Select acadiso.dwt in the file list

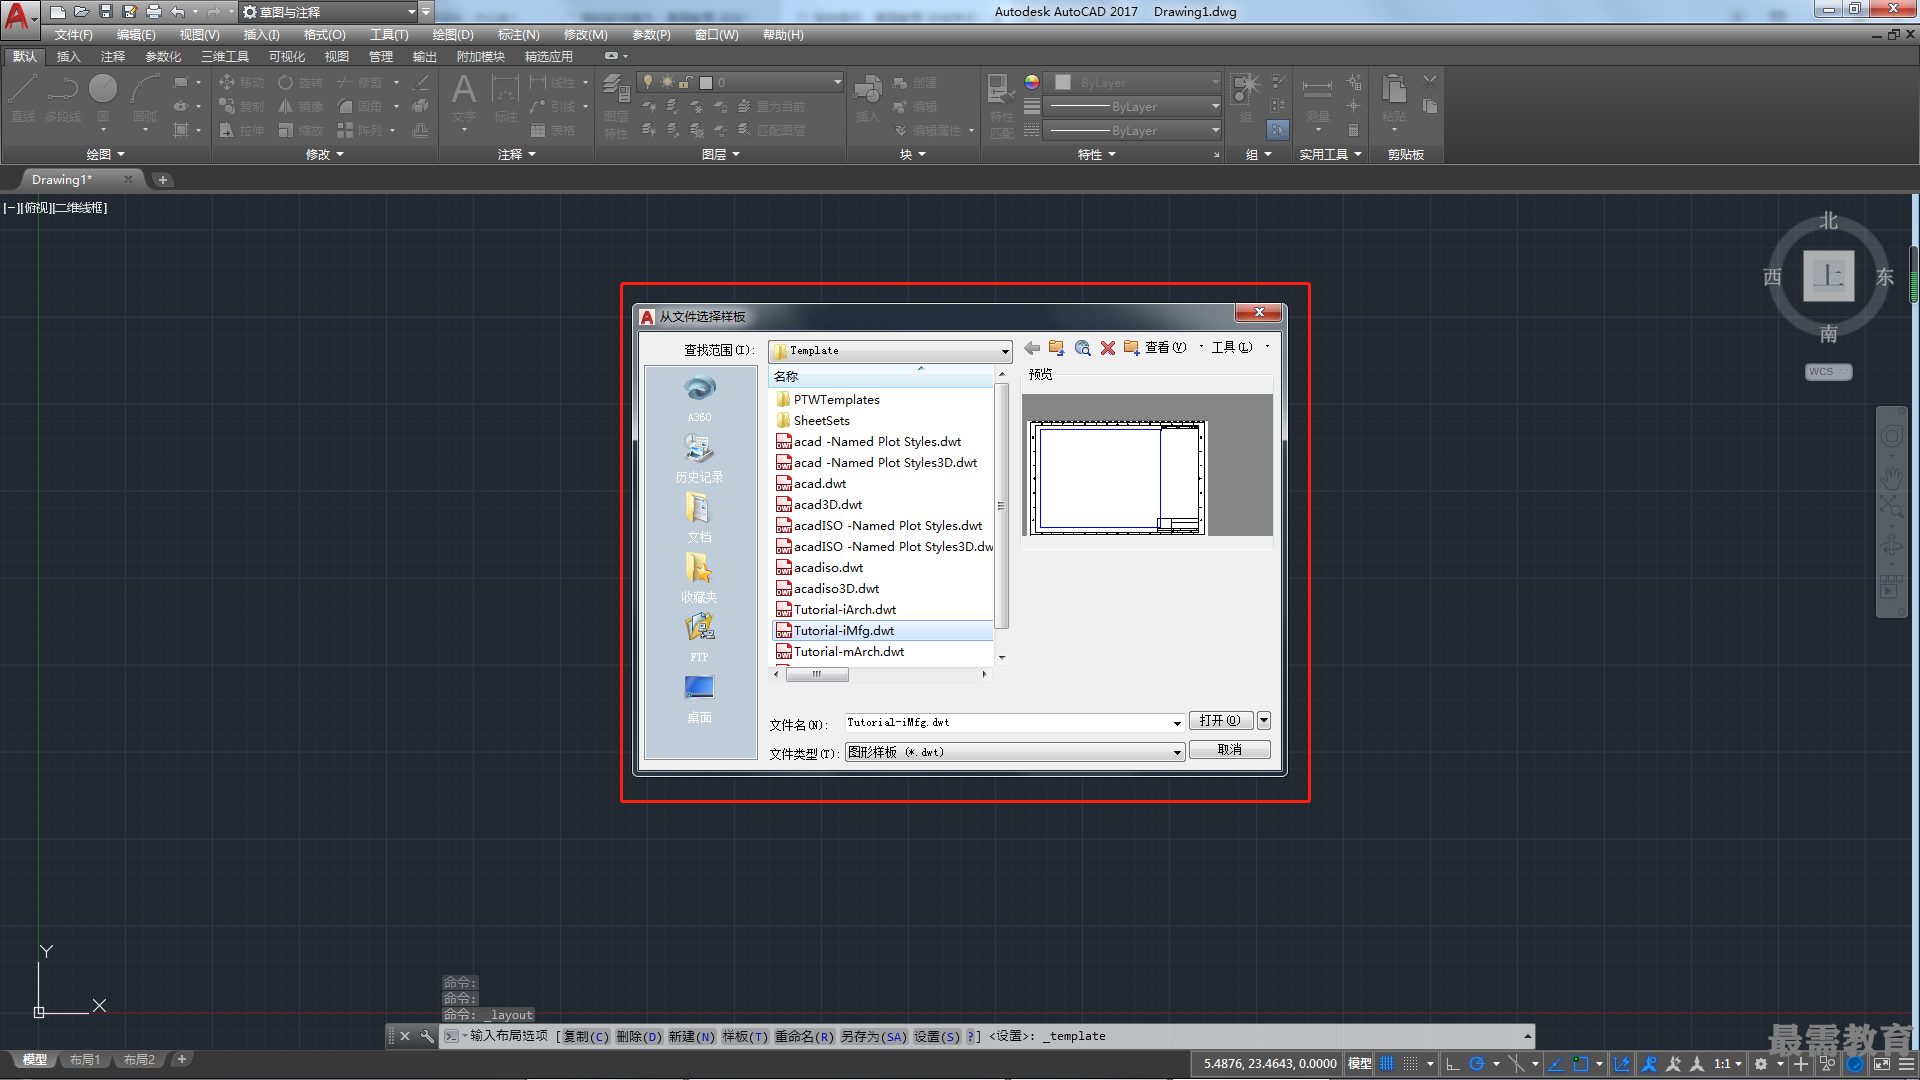tap(828, 567)
